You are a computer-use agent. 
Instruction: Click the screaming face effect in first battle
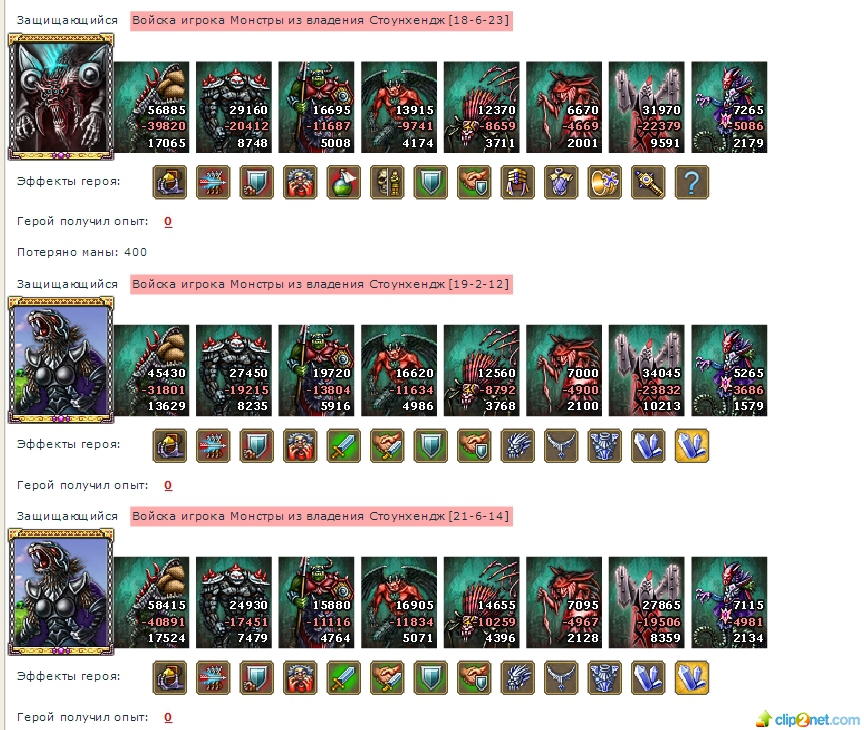click(x=300, y=182)
